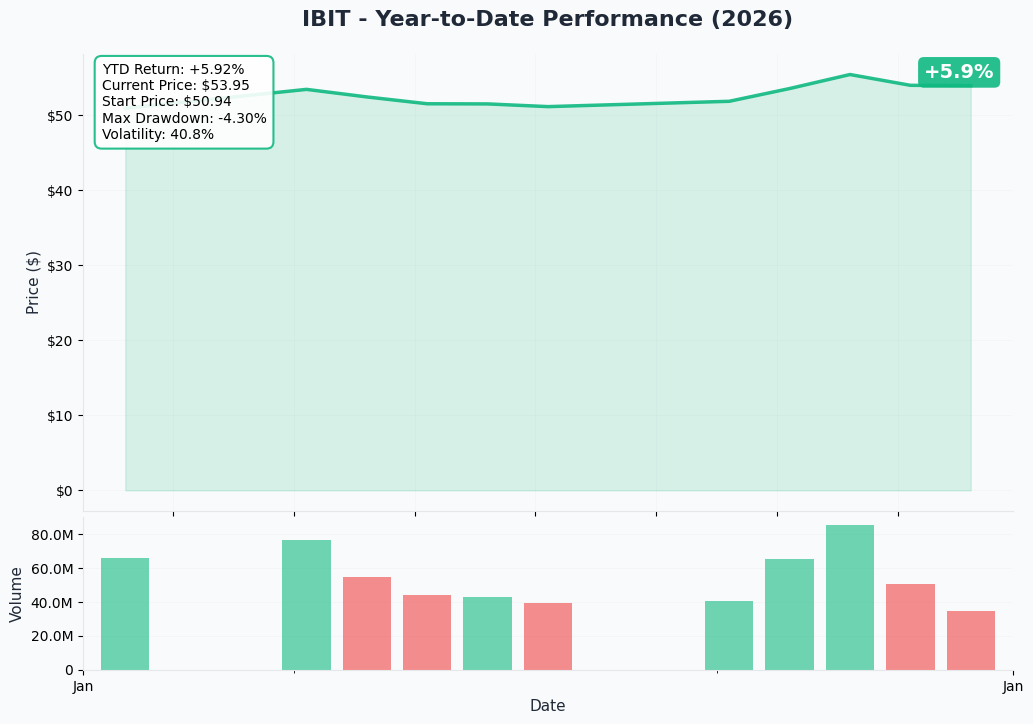Click the $20 price axis label

(x=59, y=341)
